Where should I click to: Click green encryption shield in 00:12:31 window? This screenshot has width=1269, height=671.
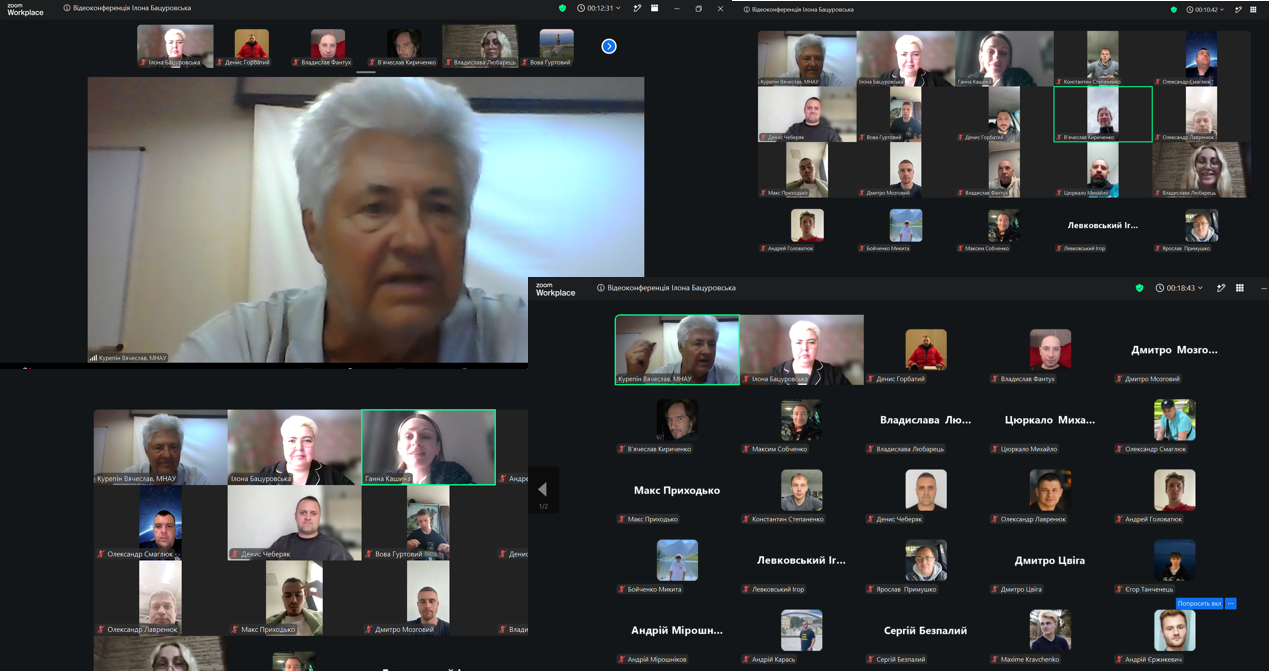pyautogui.click(x=562, y=8)
